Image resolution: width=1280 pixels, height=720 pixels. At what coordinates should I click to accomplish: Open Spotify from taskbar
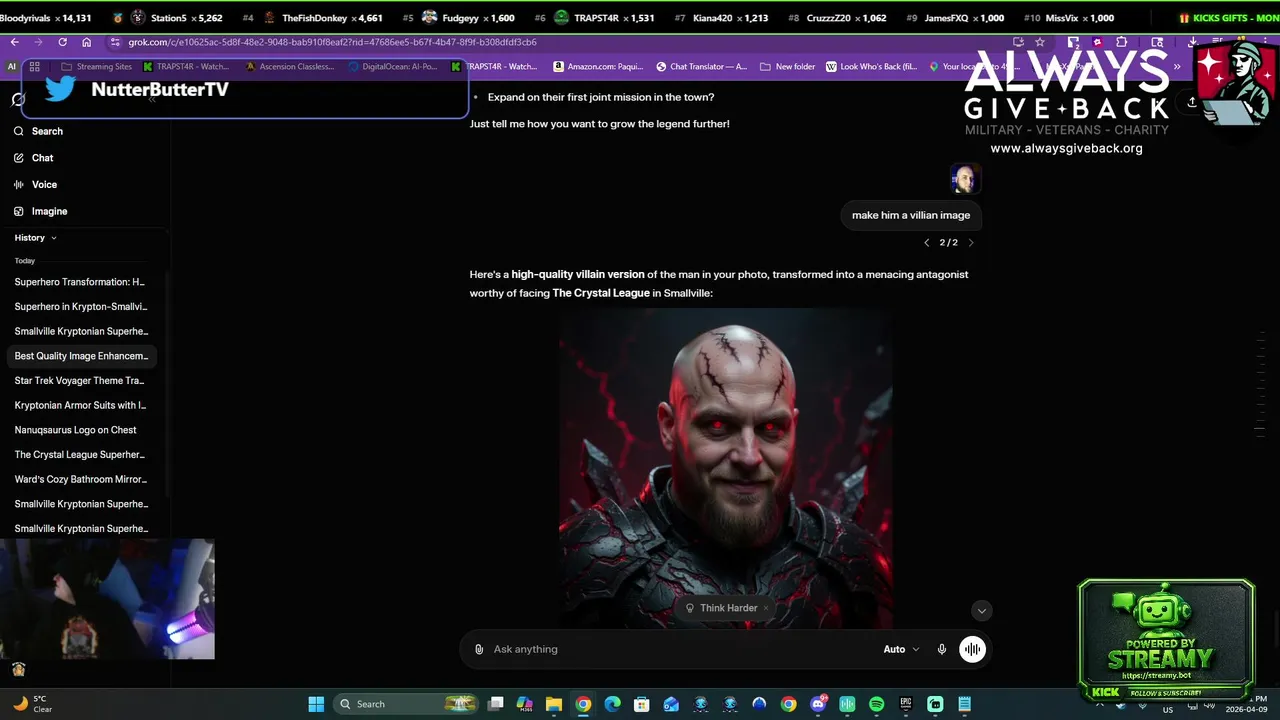pos(877,704)
